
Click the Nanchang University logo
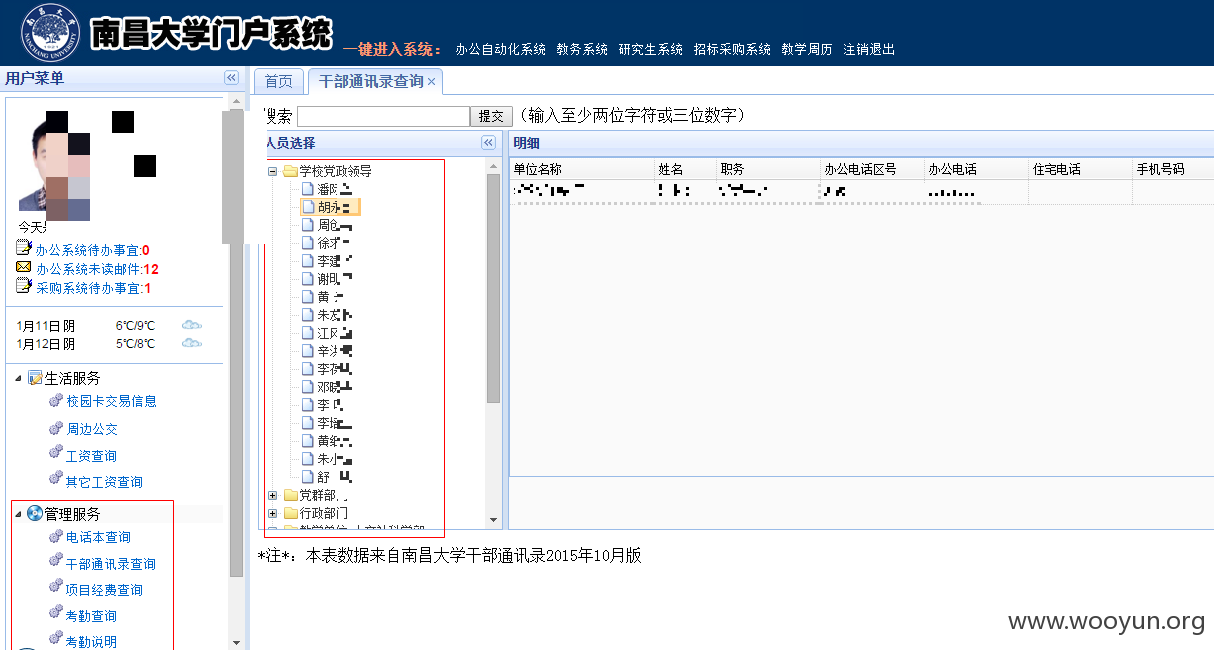(50, 32)
